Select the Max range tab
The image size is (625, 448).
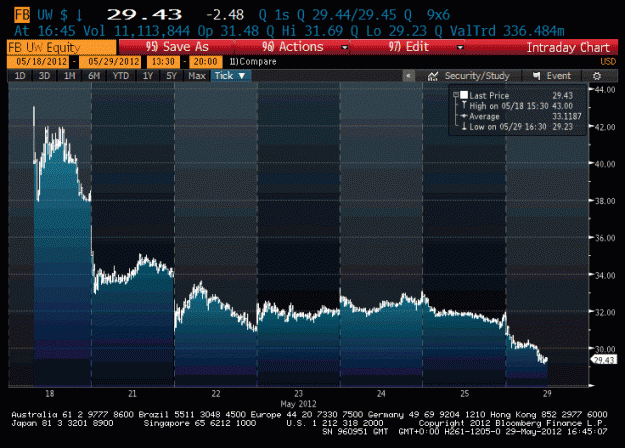197,76
